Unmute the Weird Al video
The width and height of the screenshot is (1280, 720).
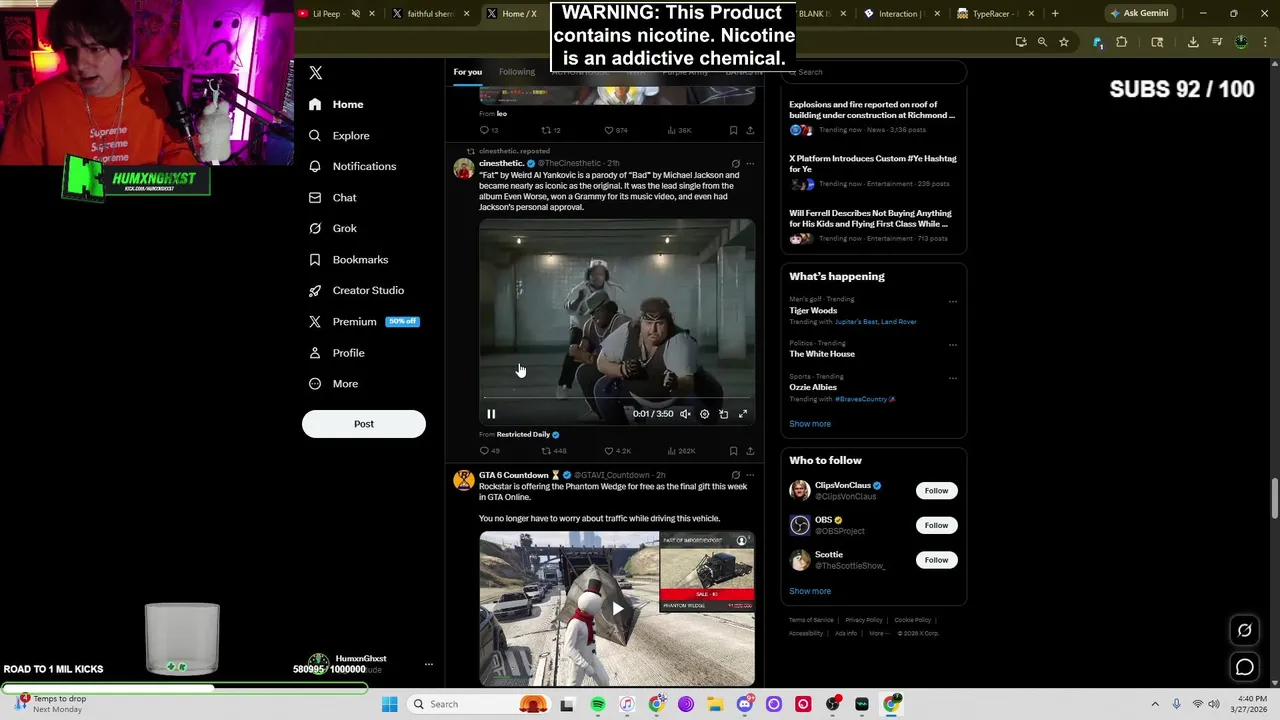click(x=685, y=414)
